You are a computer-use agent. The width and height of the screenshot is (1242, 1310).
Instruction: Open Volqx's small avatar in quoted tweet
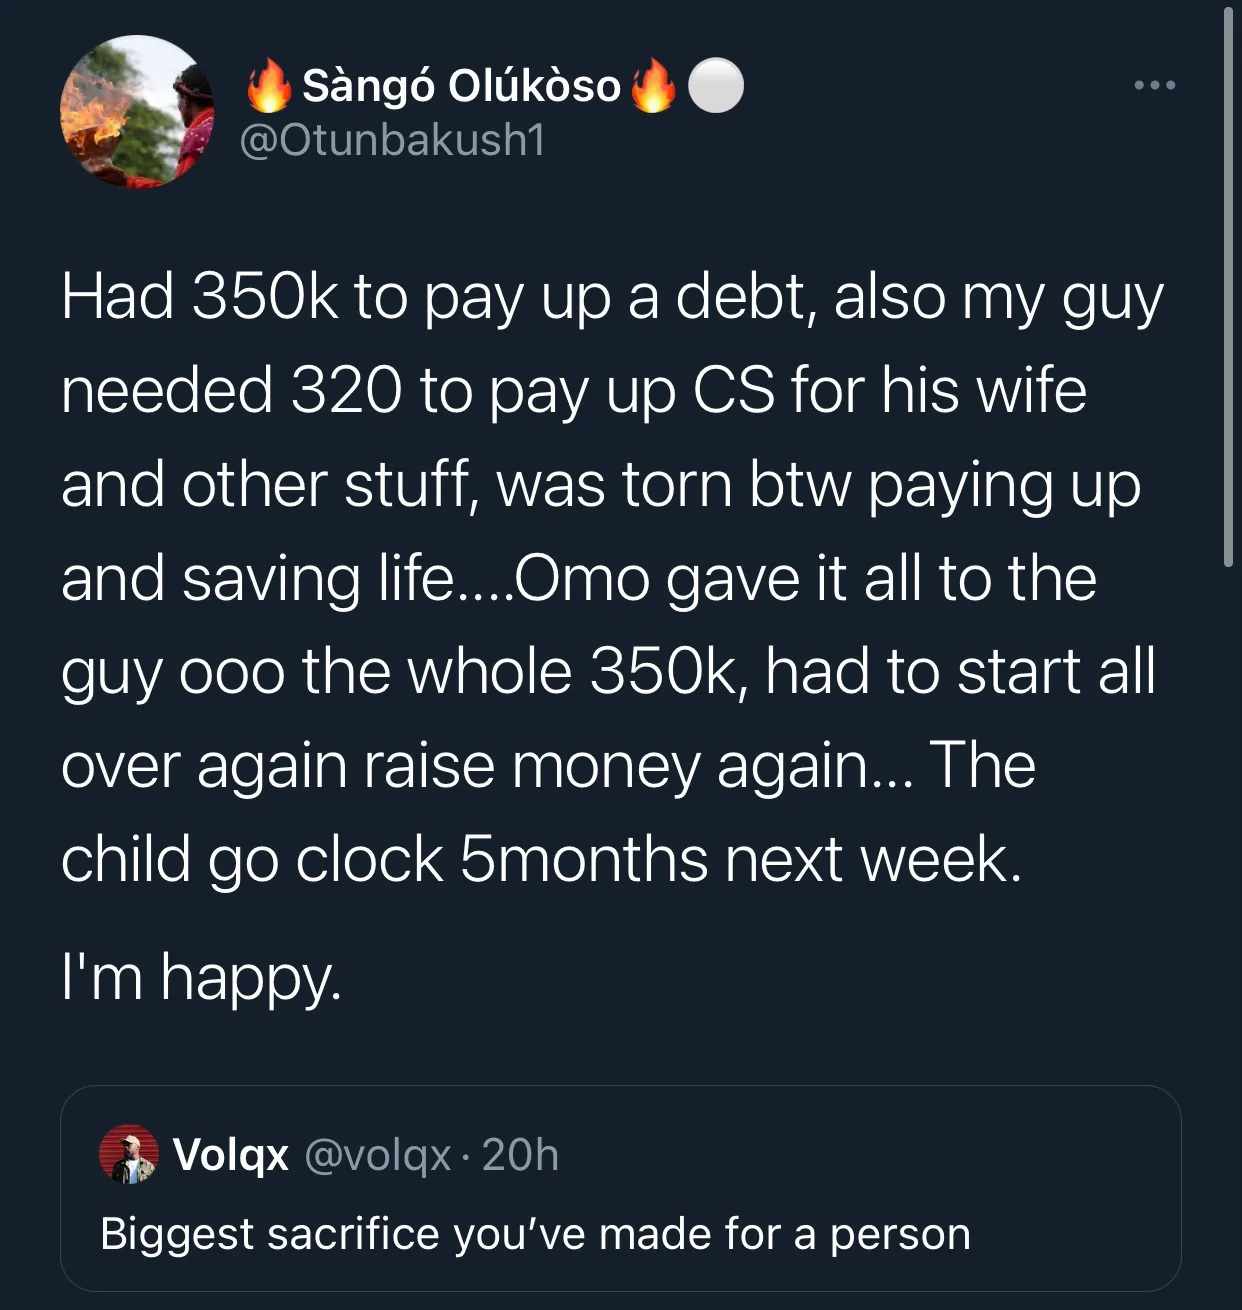129,1154
